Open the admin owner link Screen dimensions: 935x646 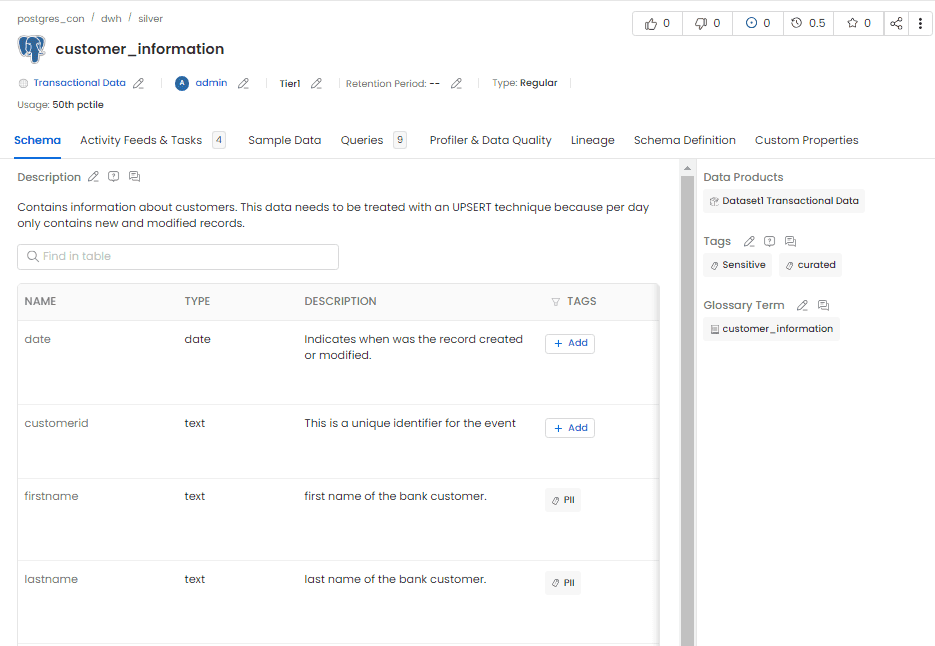click(x=211, y=83)
